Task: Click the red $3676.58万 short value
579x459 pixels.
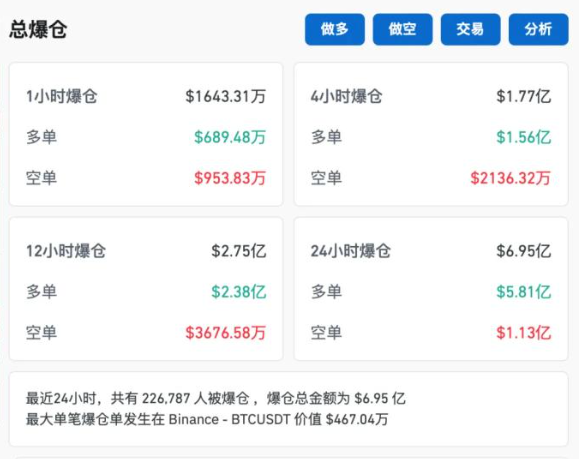Action: click(x=226, y=333)
